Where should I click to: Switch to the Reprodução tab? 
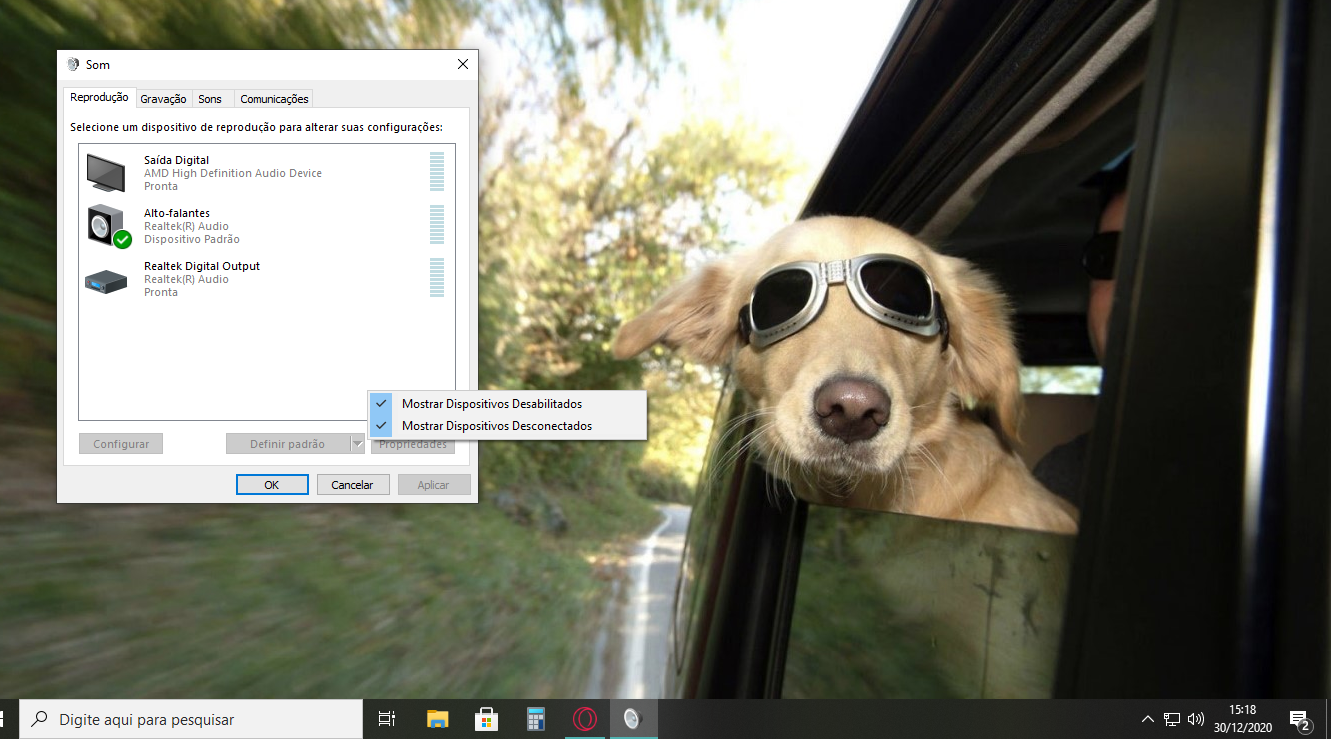(x=99, y=98)
